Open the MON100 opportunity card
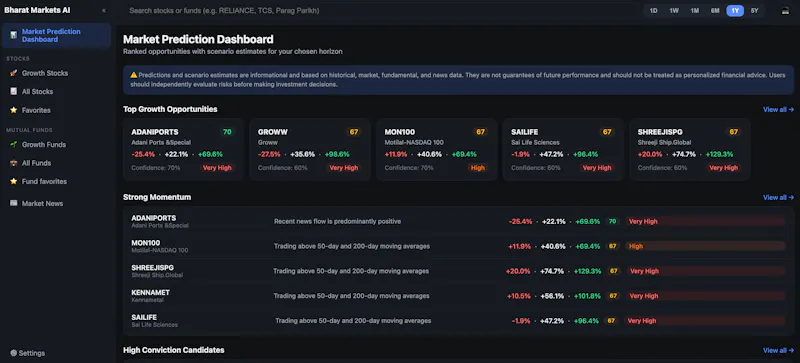The image size is (800, 363). (436, 150)
